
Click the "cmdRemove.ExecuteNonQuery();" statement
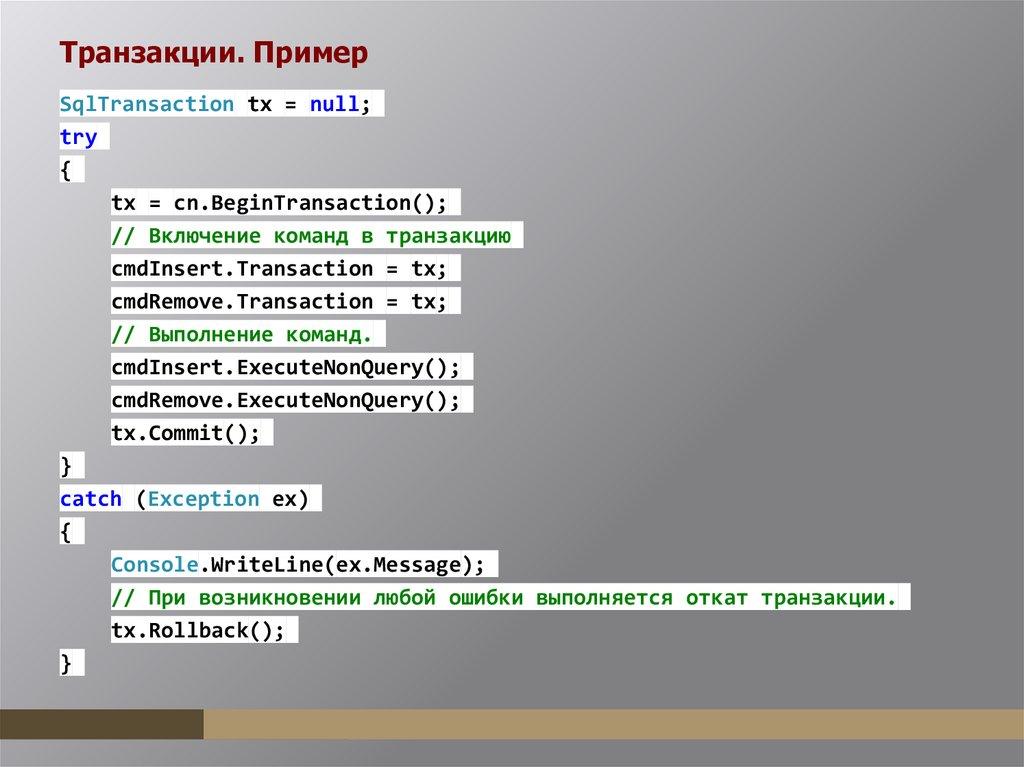(x=286, y=401)
